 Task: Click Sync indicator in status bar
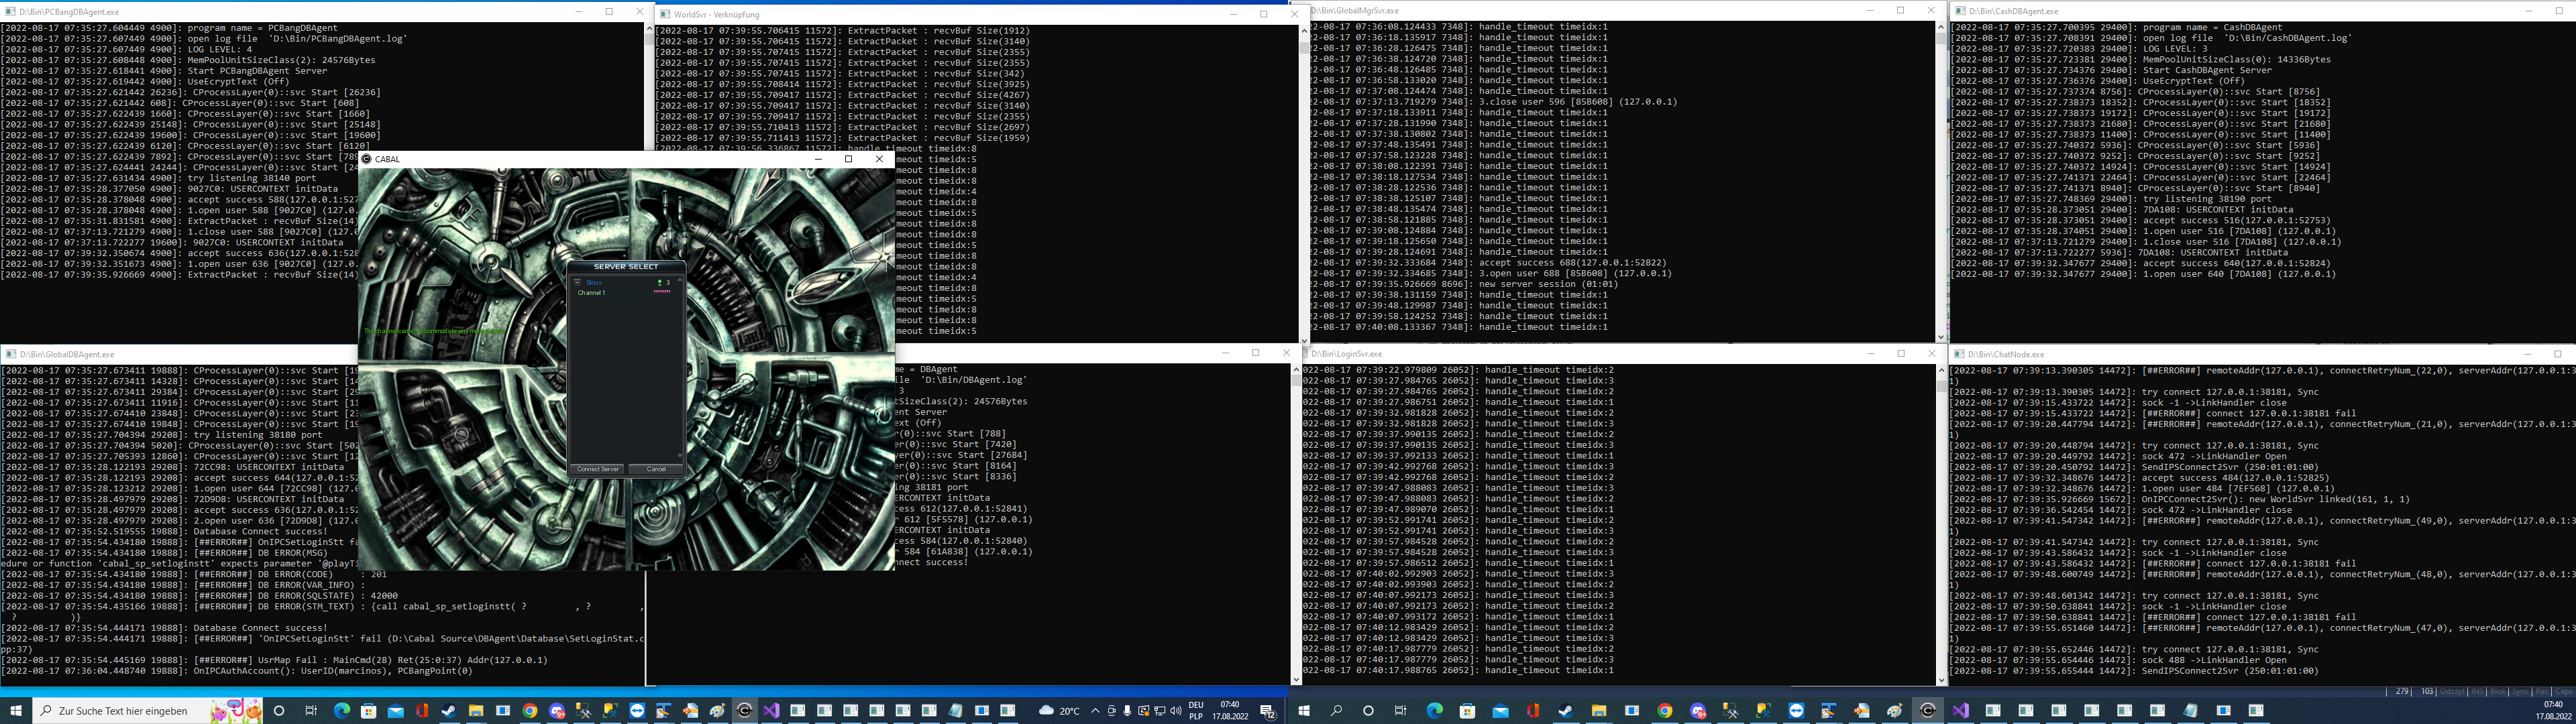coord(2520,691)
